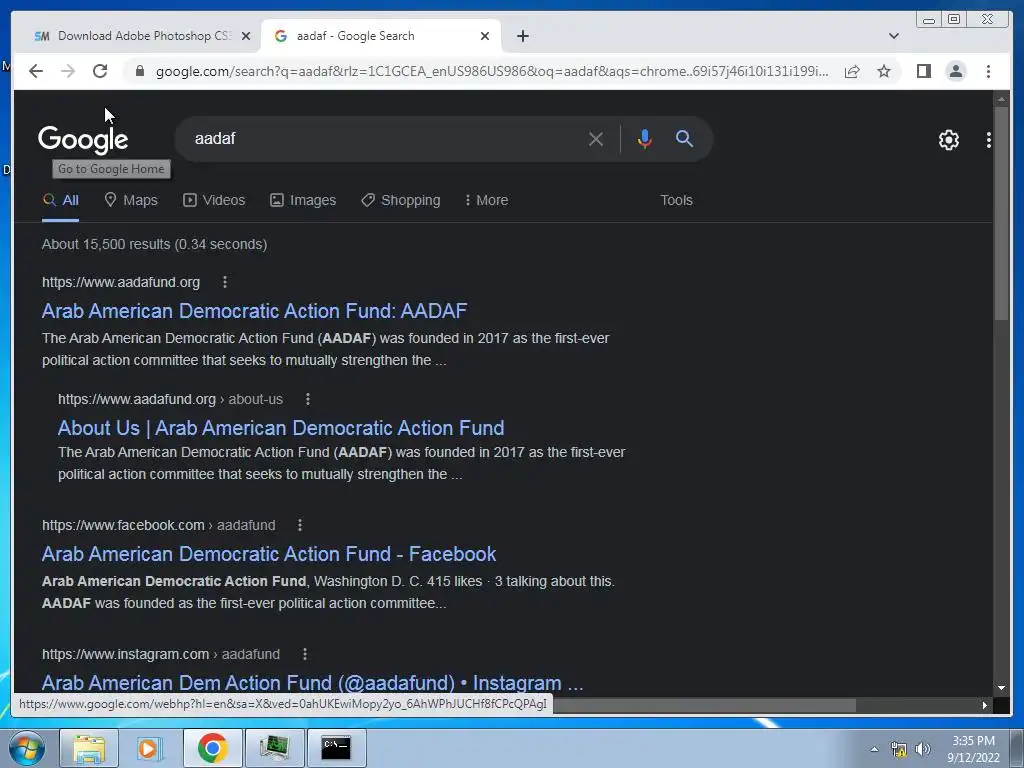Select the aadaf - Google Search tab
Image resolution: width=1024 pixels, height=768 pixels.
click(x=381, y=36)
